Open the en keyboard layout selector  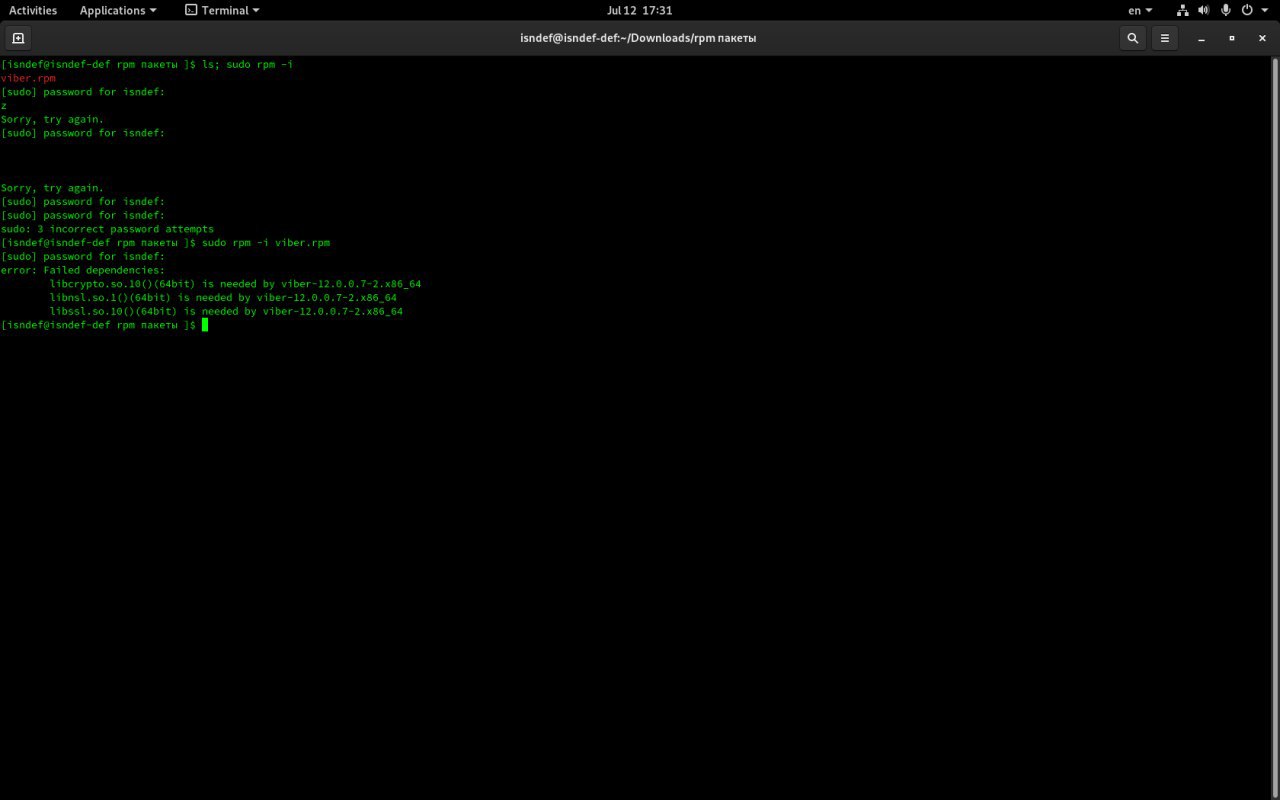point(1140,10)
